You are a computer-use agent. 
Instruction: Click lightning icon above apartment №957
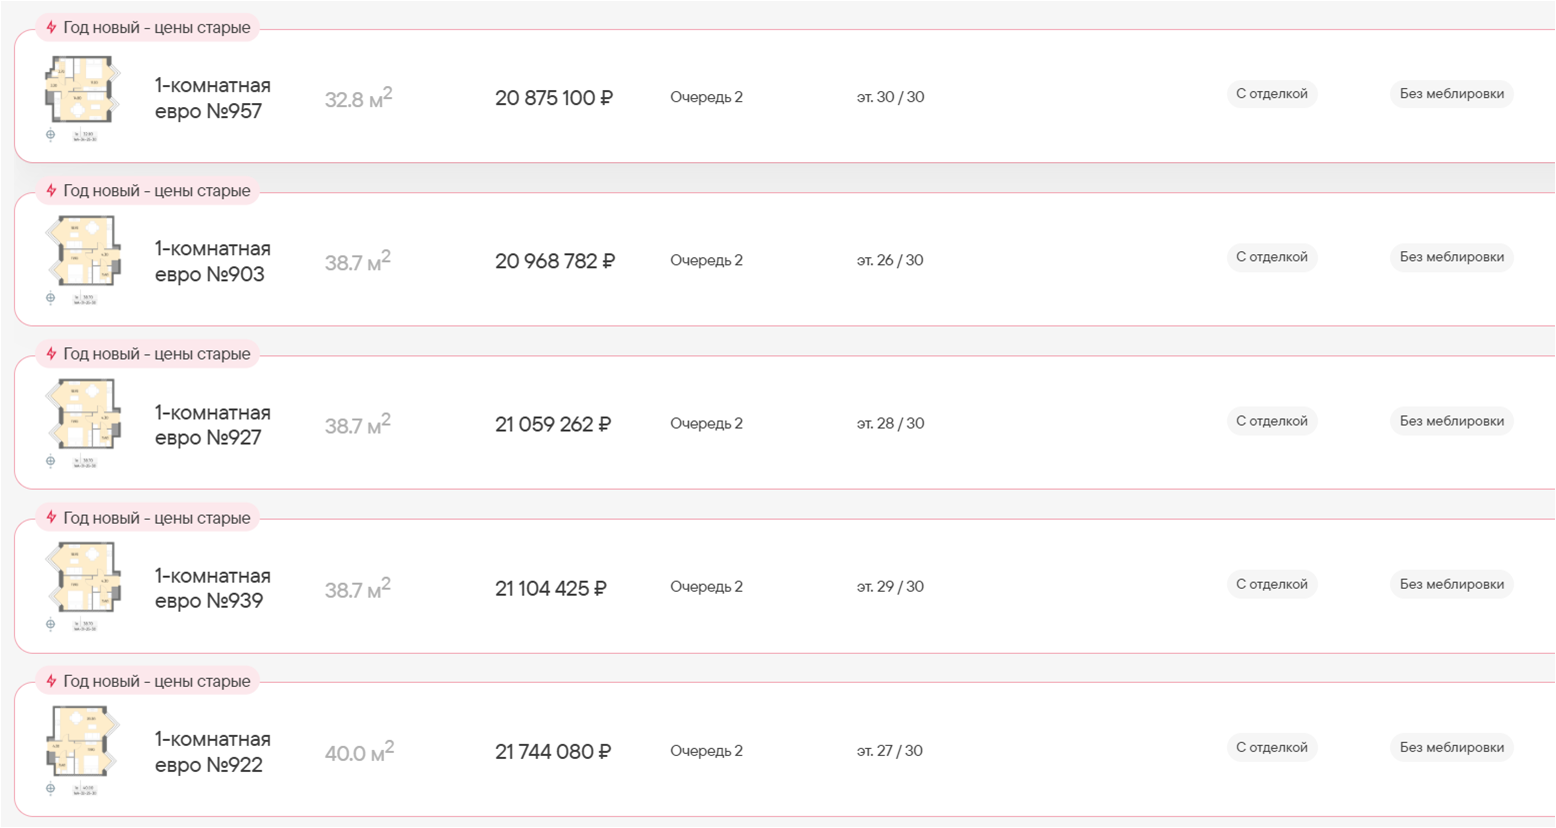[51, 27]
